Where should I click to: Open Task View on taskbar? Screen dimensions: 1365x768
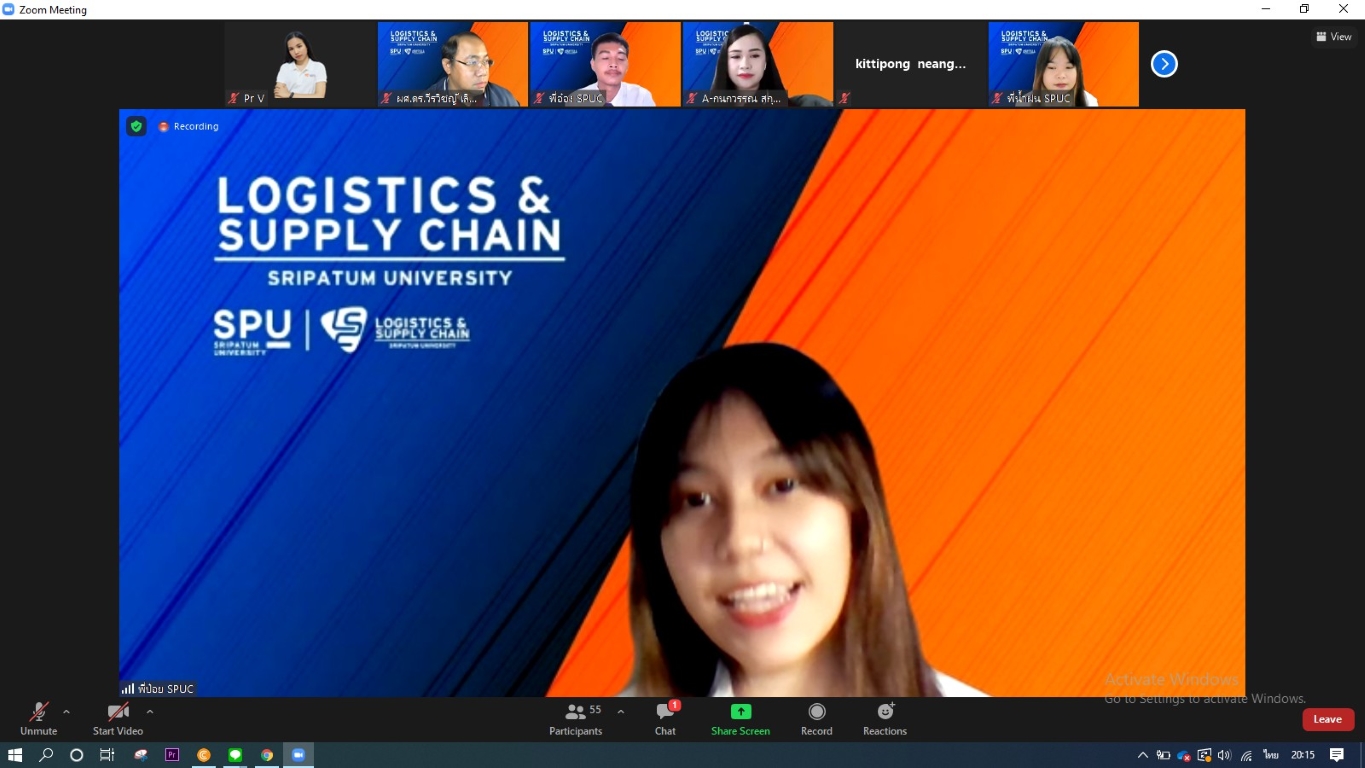(x=107, y=755)
